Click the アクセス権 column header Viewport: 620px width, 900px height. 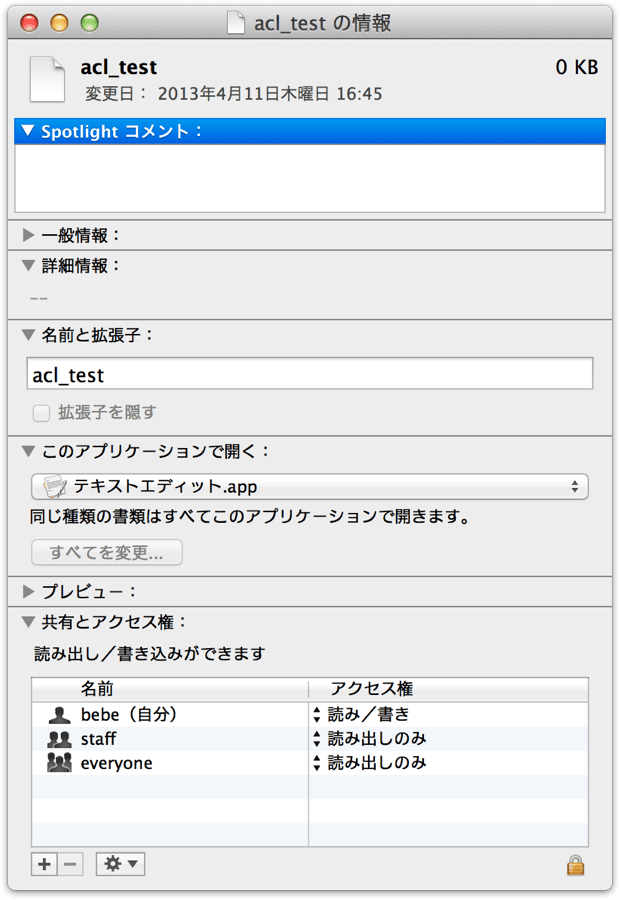tap(448, 689)
